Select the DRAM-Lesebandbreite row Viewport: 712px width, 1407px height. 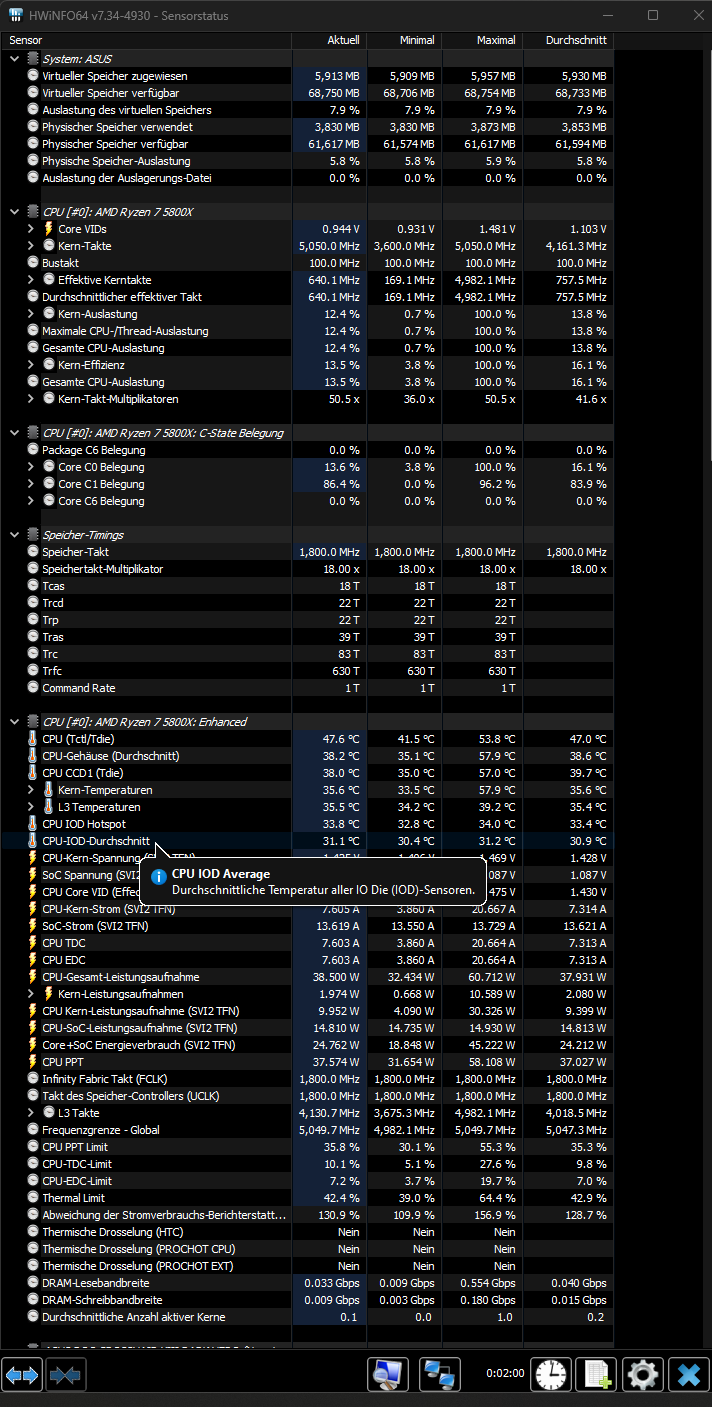pyautogui.click(x=306, y=1283)
